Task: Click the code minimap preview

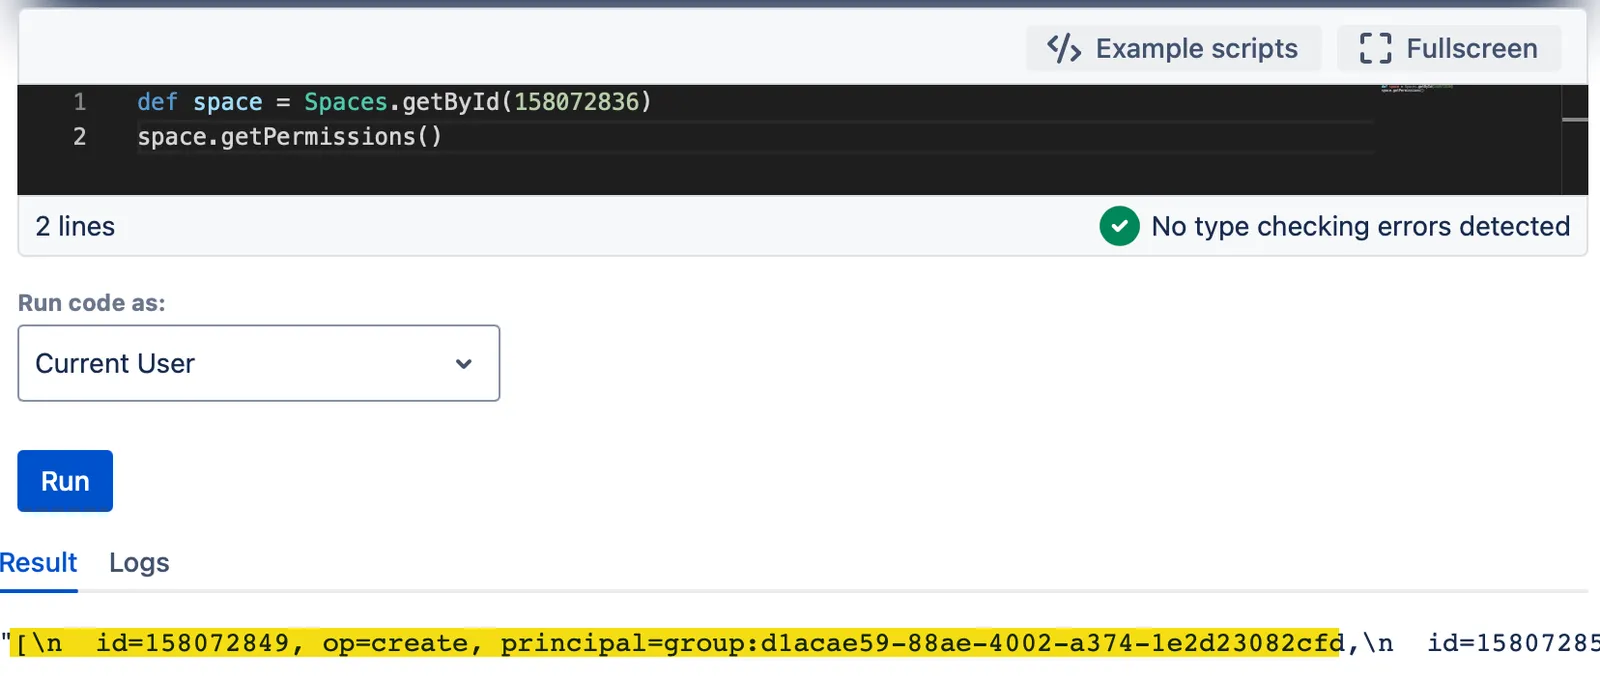Action: tap(1416, 88)
